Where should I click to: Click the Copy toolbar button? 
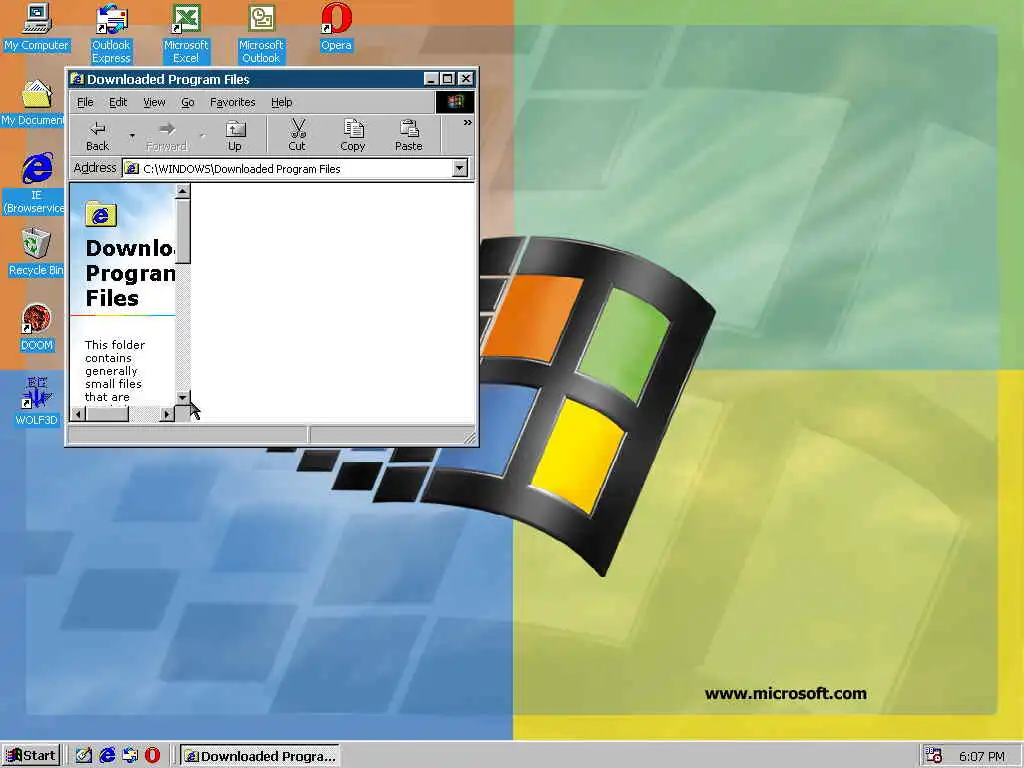pyautogui.click(x=353, y=136)
